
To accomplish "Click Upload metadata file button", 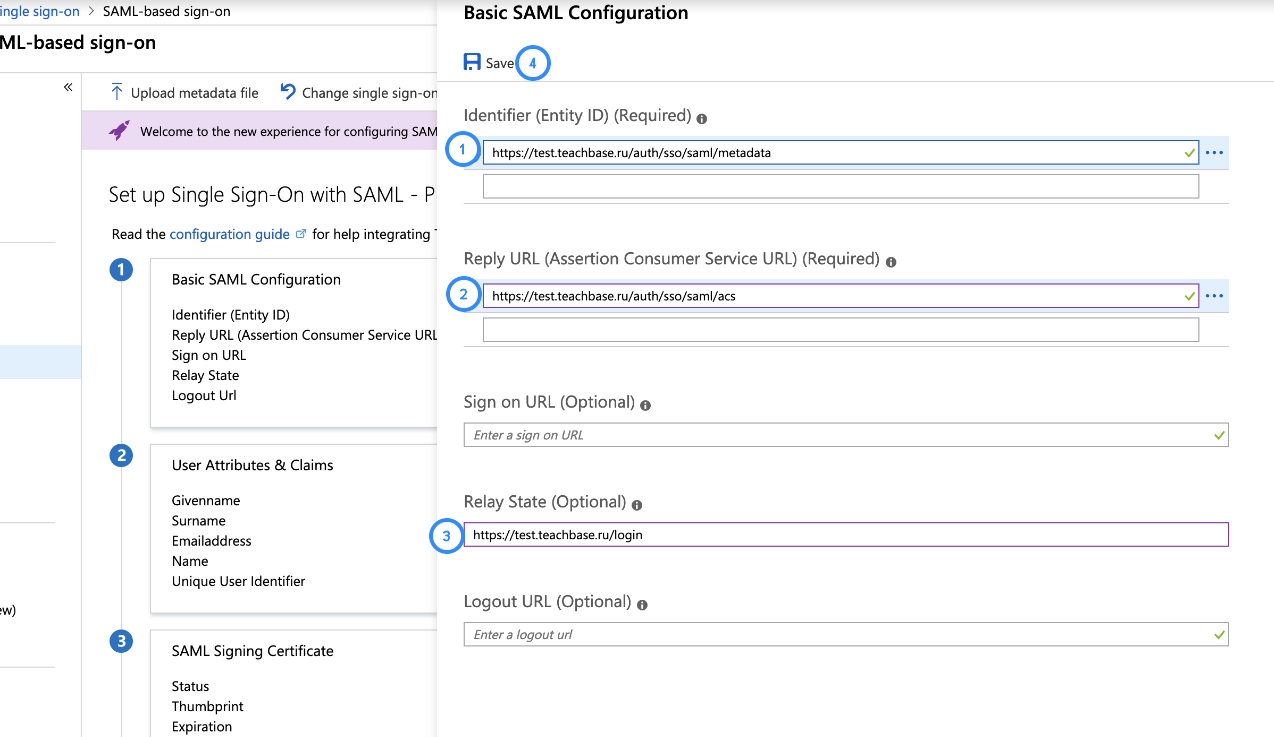I will point(184,93).
